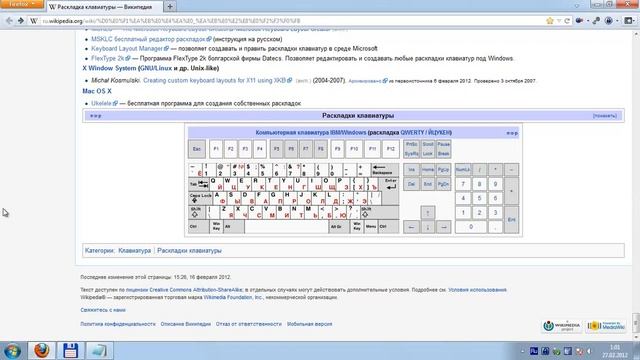Click the Menu key on keyboard diagram
The width and height of the screenshot is (640, 360).
(371, 227)
